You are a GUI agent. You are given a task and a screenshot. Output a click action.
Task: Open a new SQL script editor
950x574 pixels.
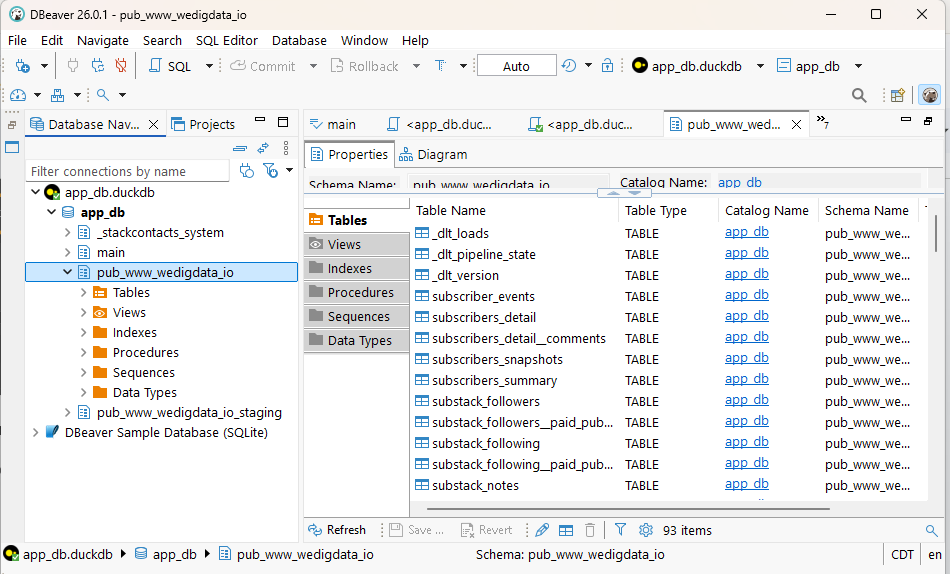[170, 66]
